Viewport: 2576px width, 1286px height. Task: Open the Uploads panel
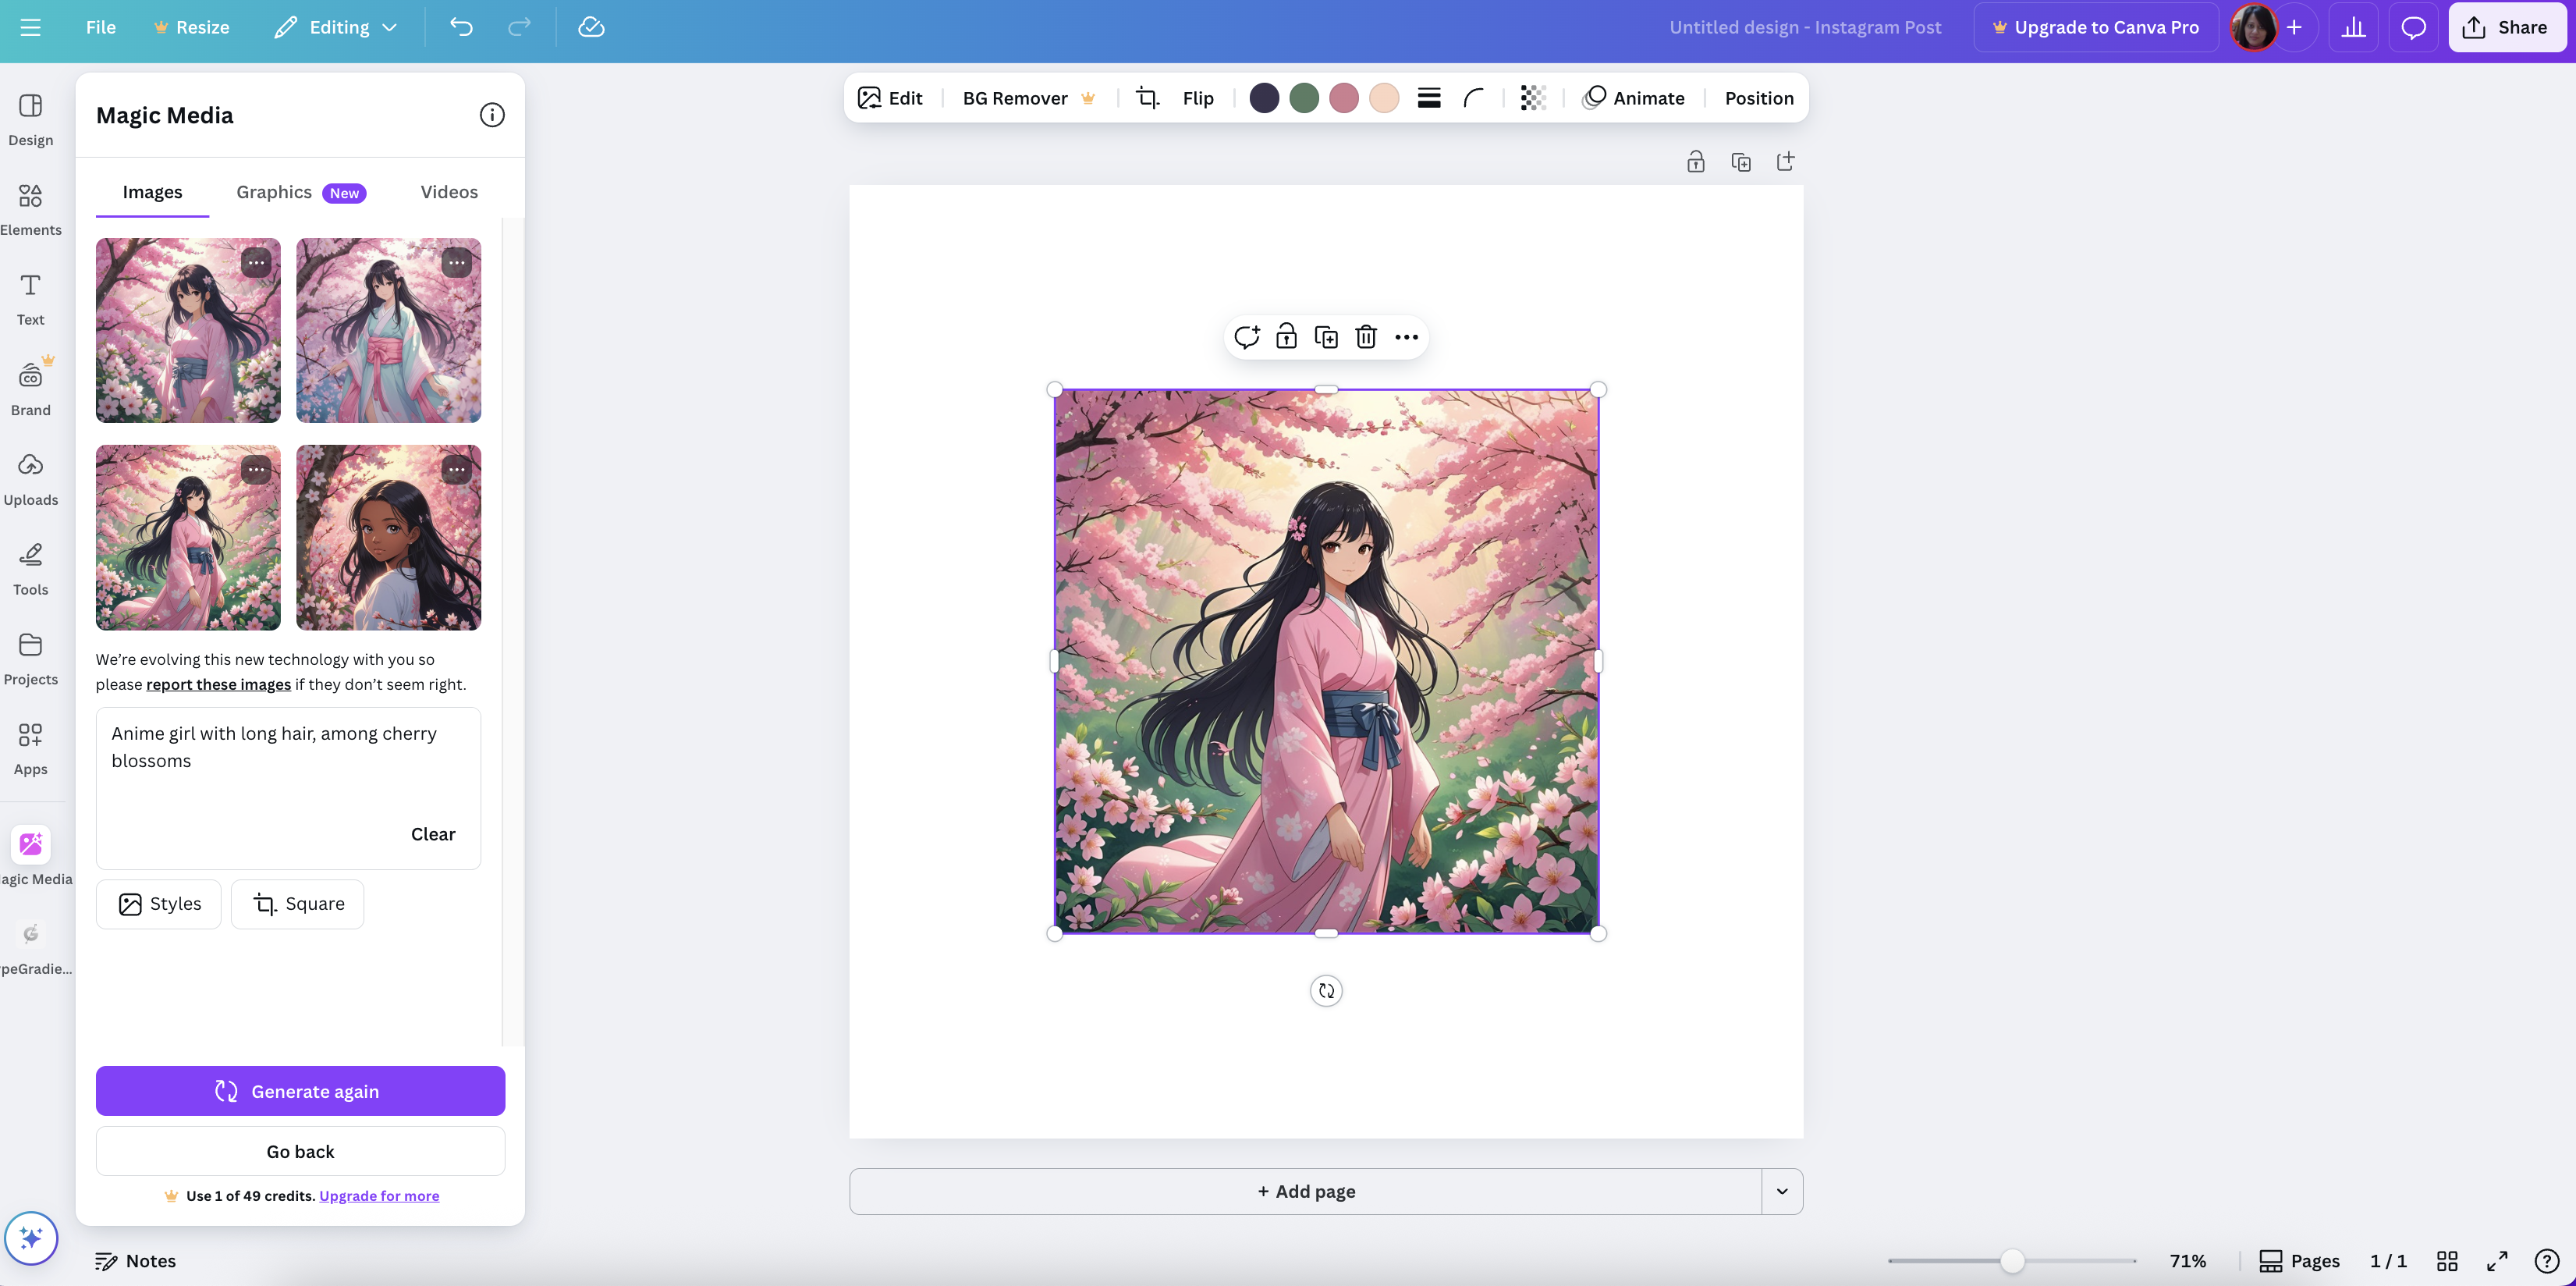(30, 478)
